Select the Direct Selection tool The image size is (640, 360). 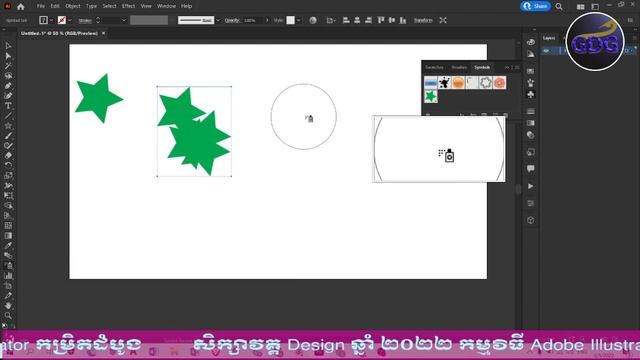(x=8, y=56)
